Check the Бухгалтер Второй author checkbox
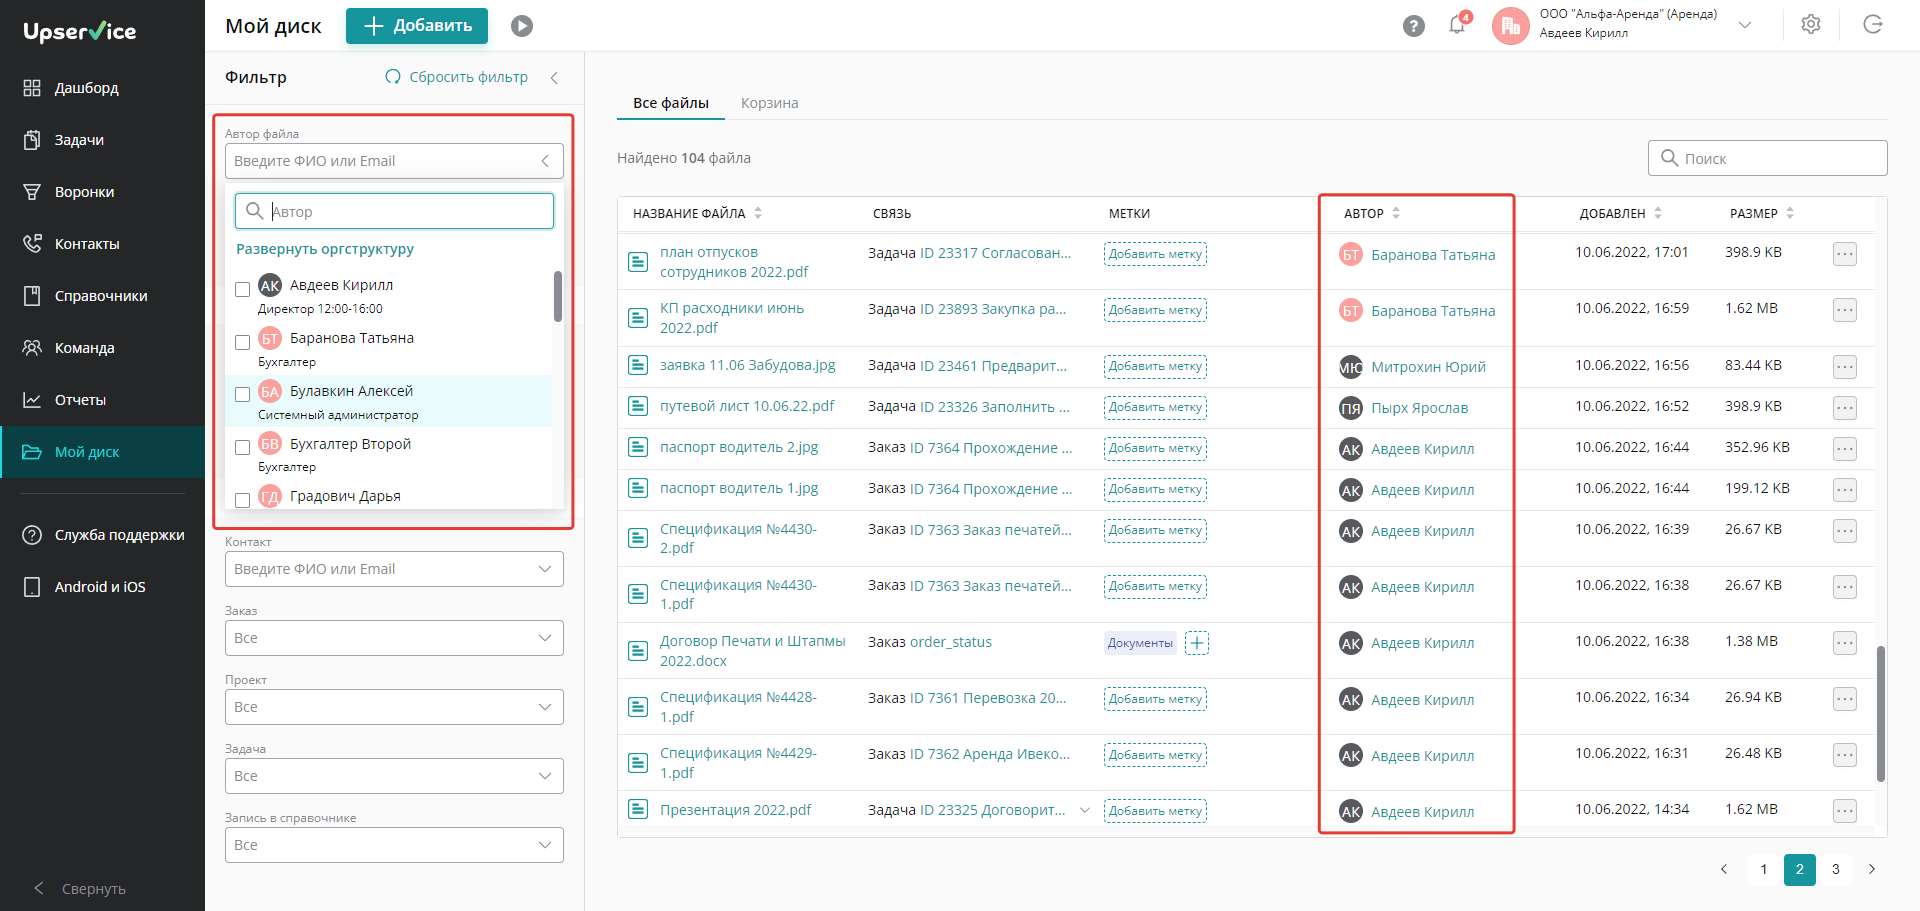 click(242, 447)
